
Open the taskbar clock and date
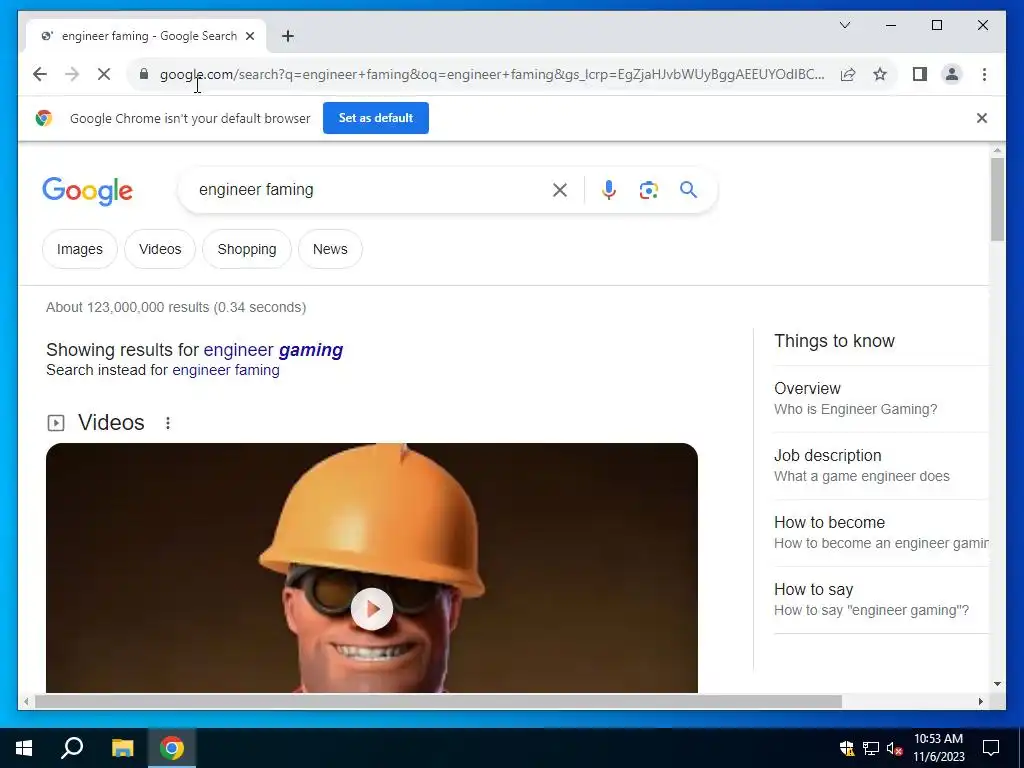click(938, 748)
